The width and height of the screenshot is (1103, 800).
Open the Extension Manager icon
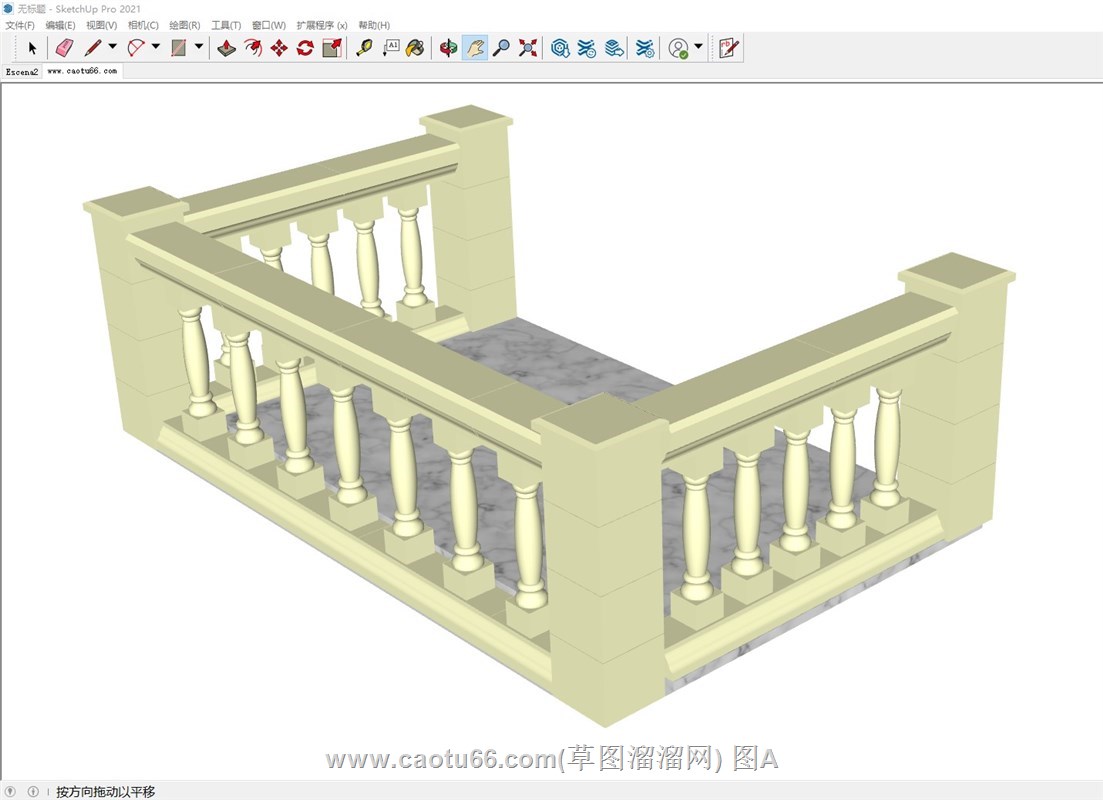point(645,48)
